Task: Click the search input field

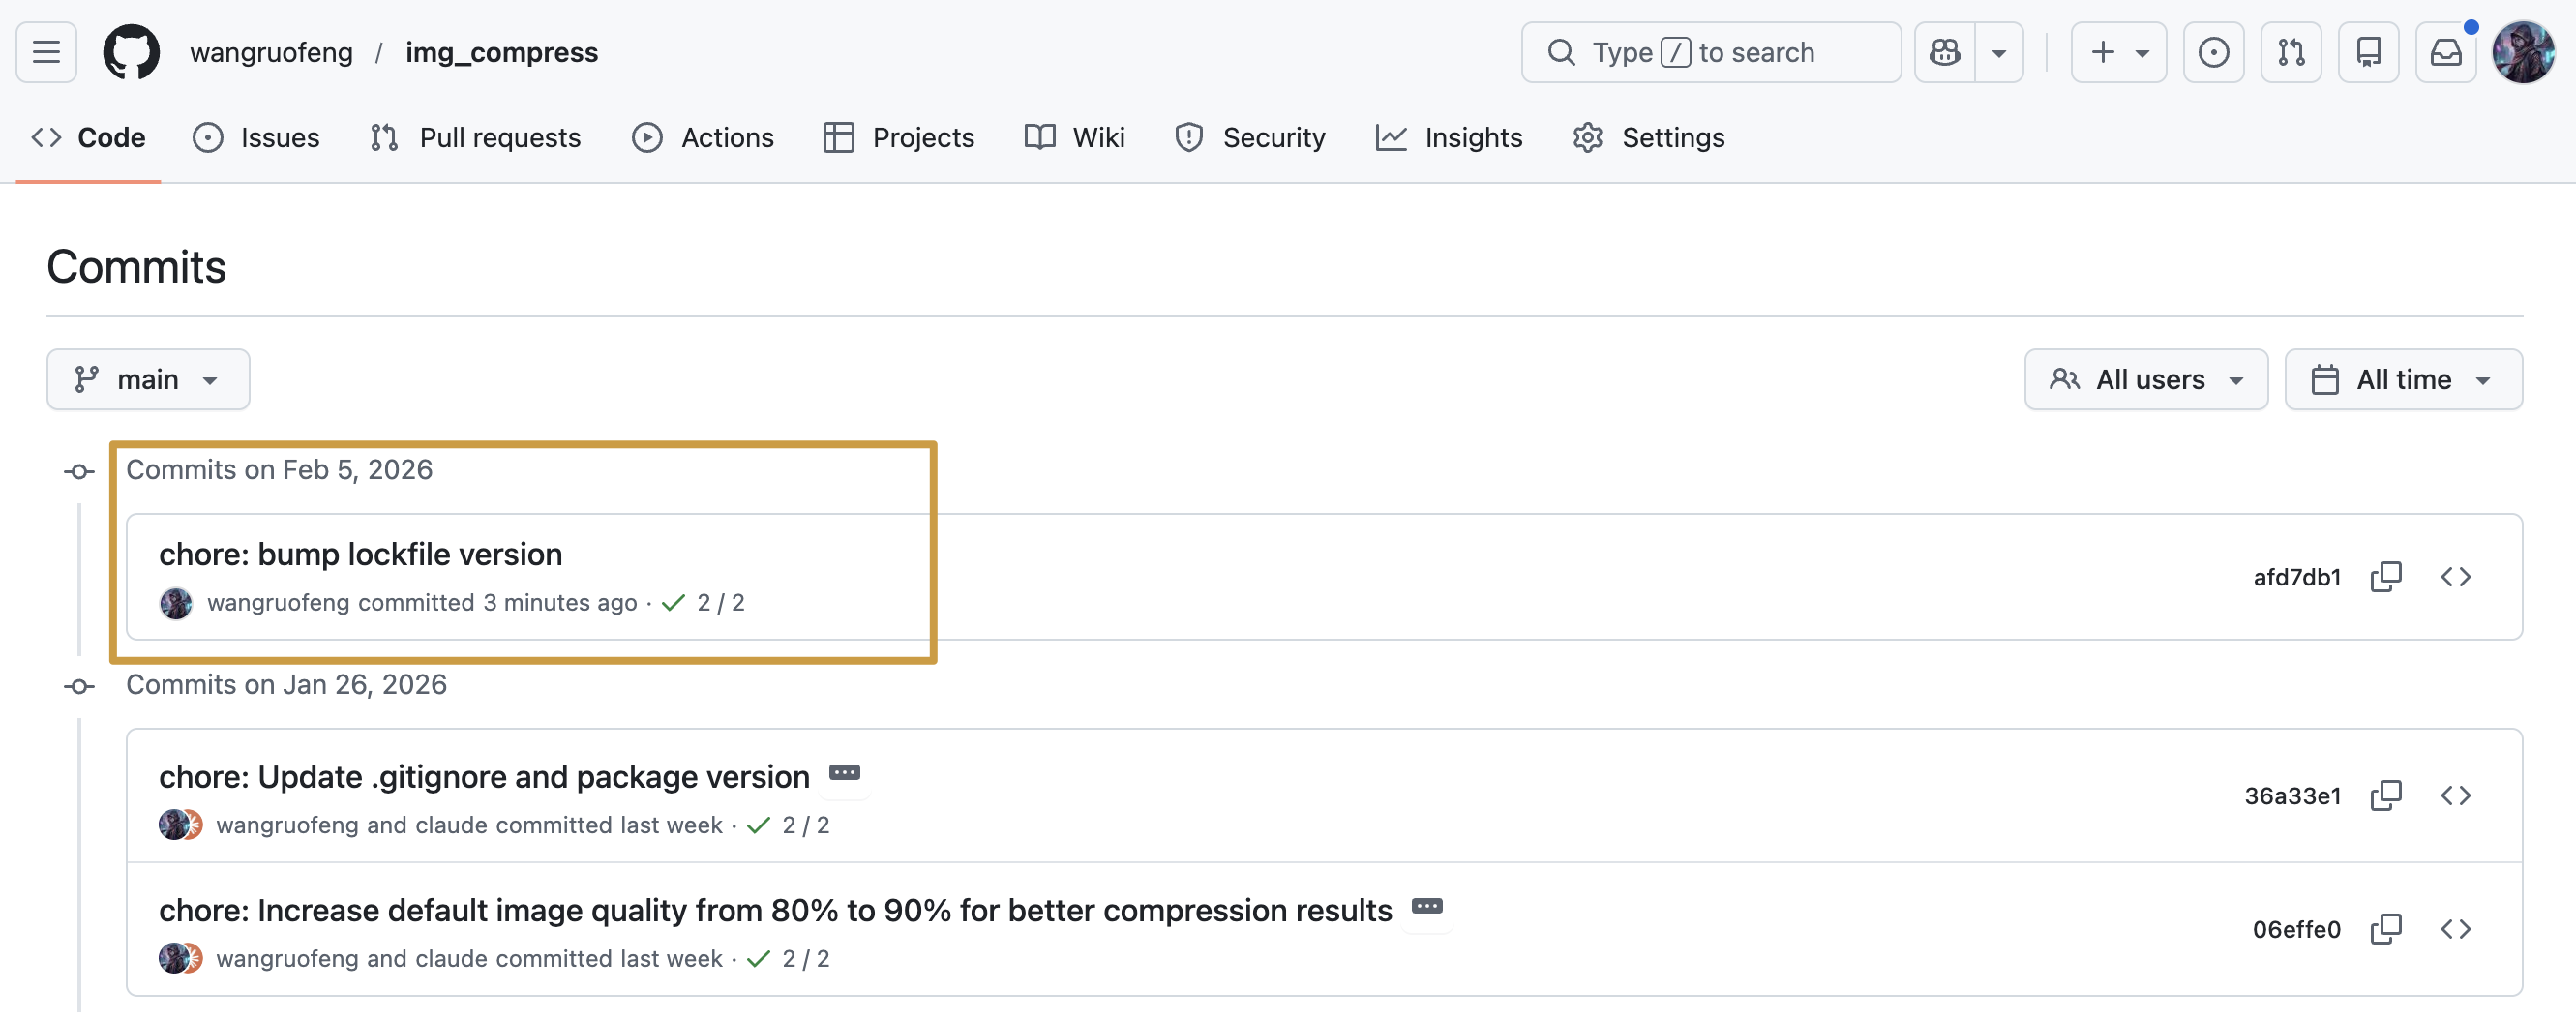Action: tap(1710, 52)
